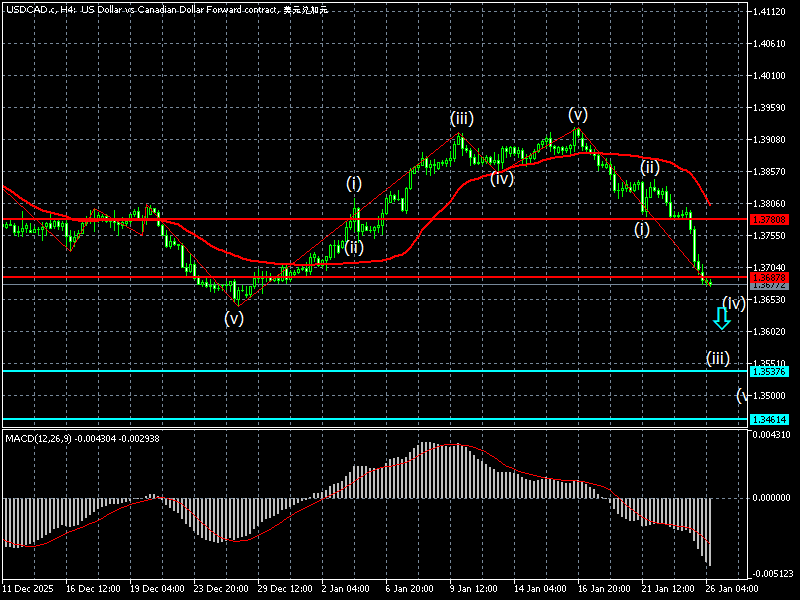
Task: Select the (v) wave label above January 16 top
Action: tap(578, 113)
